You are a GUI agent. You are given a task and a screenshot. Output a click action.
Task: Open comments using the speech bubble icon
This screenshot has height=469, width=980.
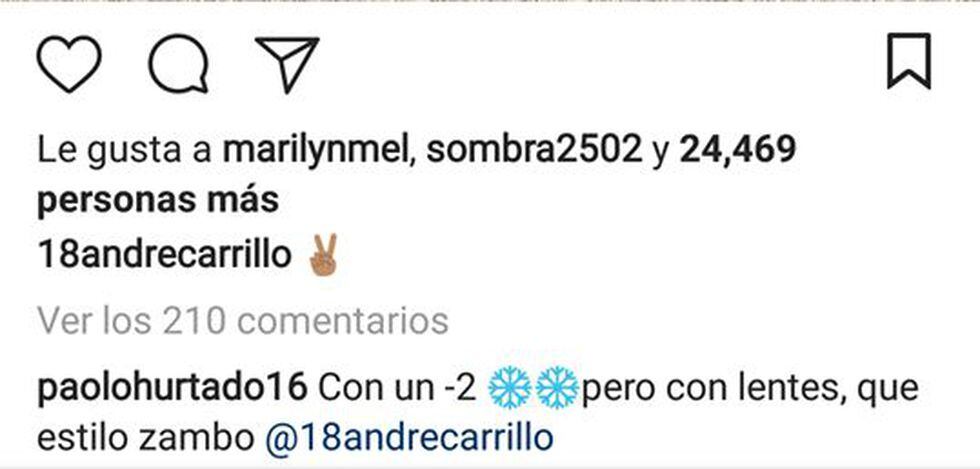178,64
